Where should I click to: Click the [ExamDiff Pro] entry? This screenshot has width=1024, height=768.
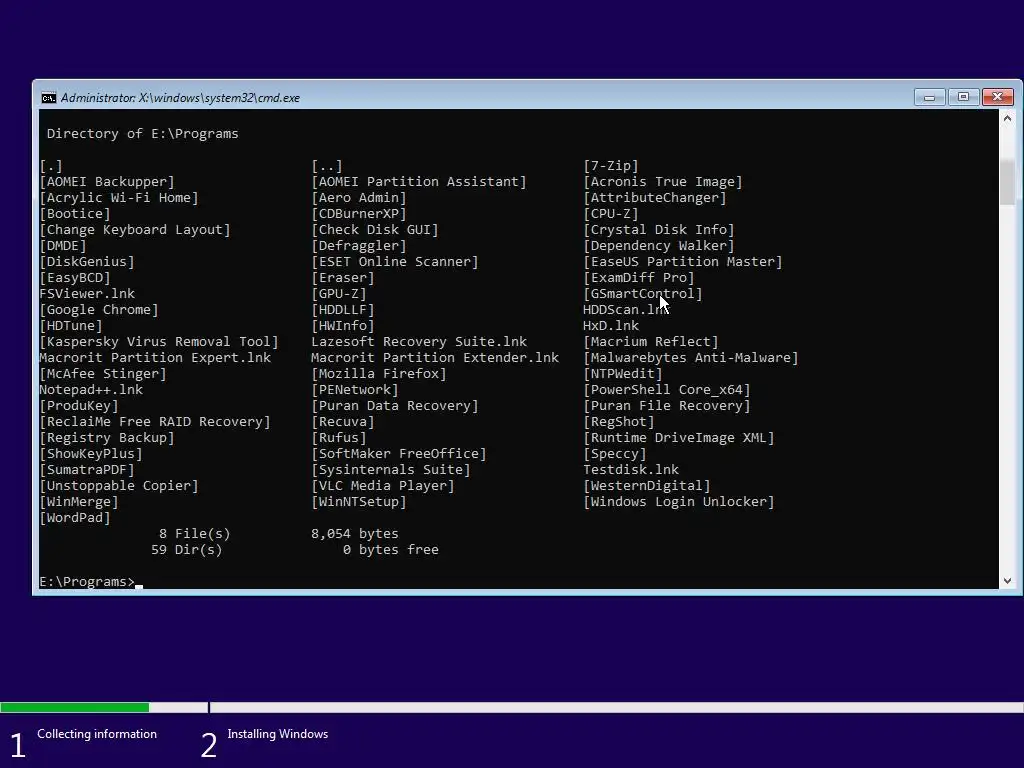[x=639, y=278]
